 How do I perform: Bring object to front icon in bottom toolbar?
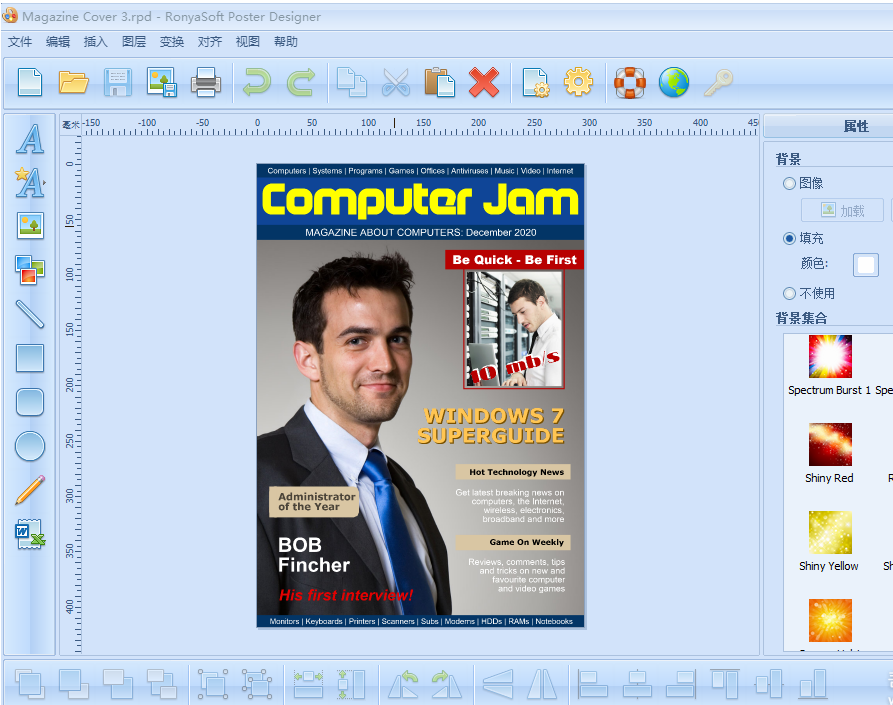point(30,684)
